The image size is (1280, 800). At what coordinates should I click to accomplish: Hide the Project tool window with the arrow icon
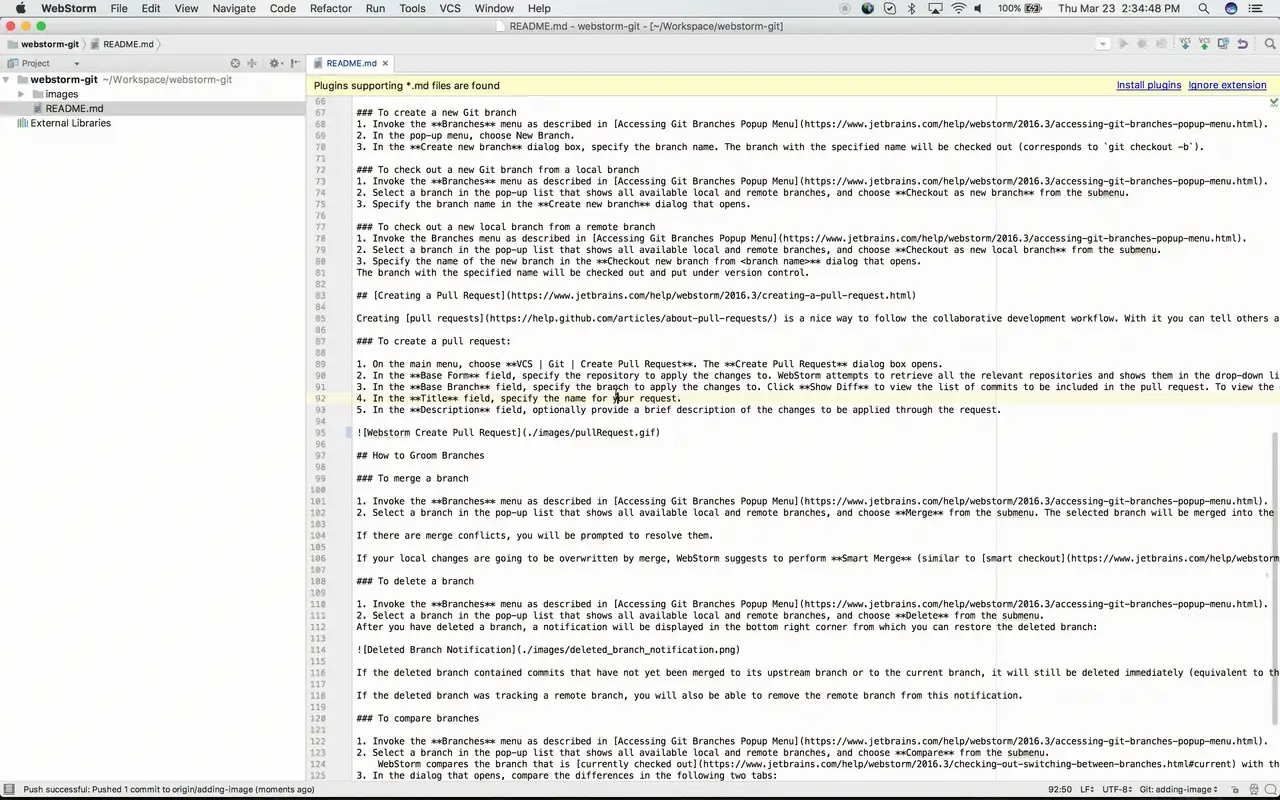click(293, 62)
